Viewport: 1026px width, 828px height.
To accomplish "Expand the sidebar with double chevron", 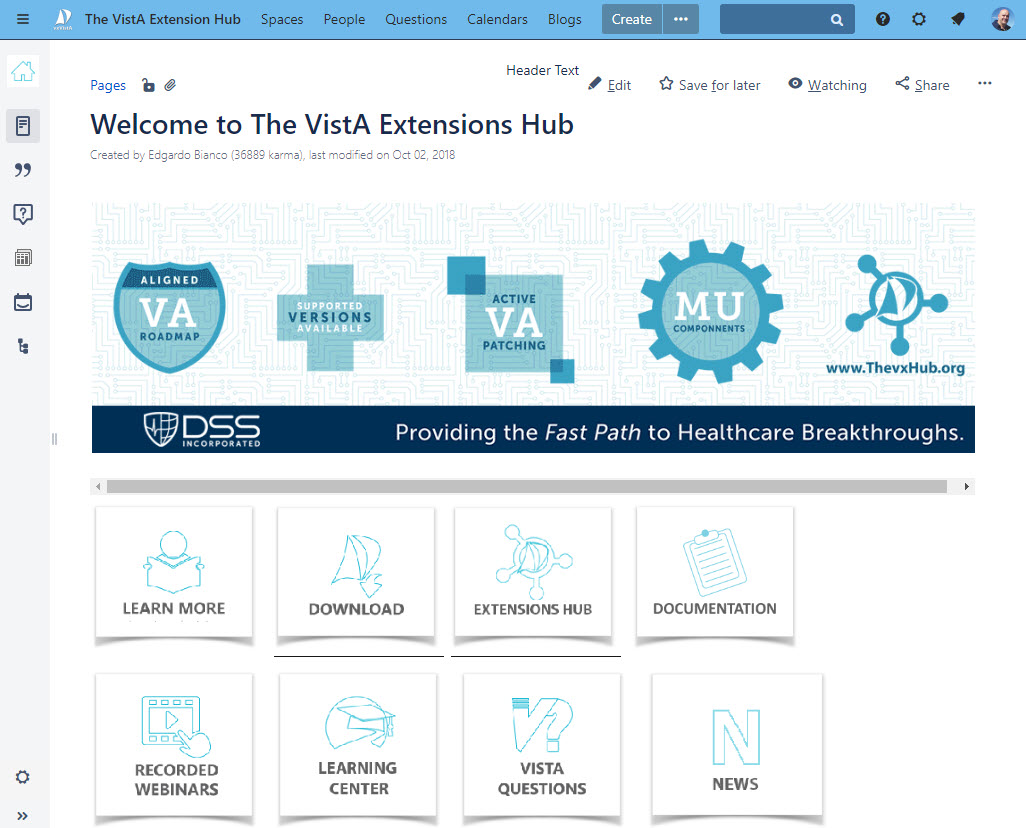I will coord(23,816).
